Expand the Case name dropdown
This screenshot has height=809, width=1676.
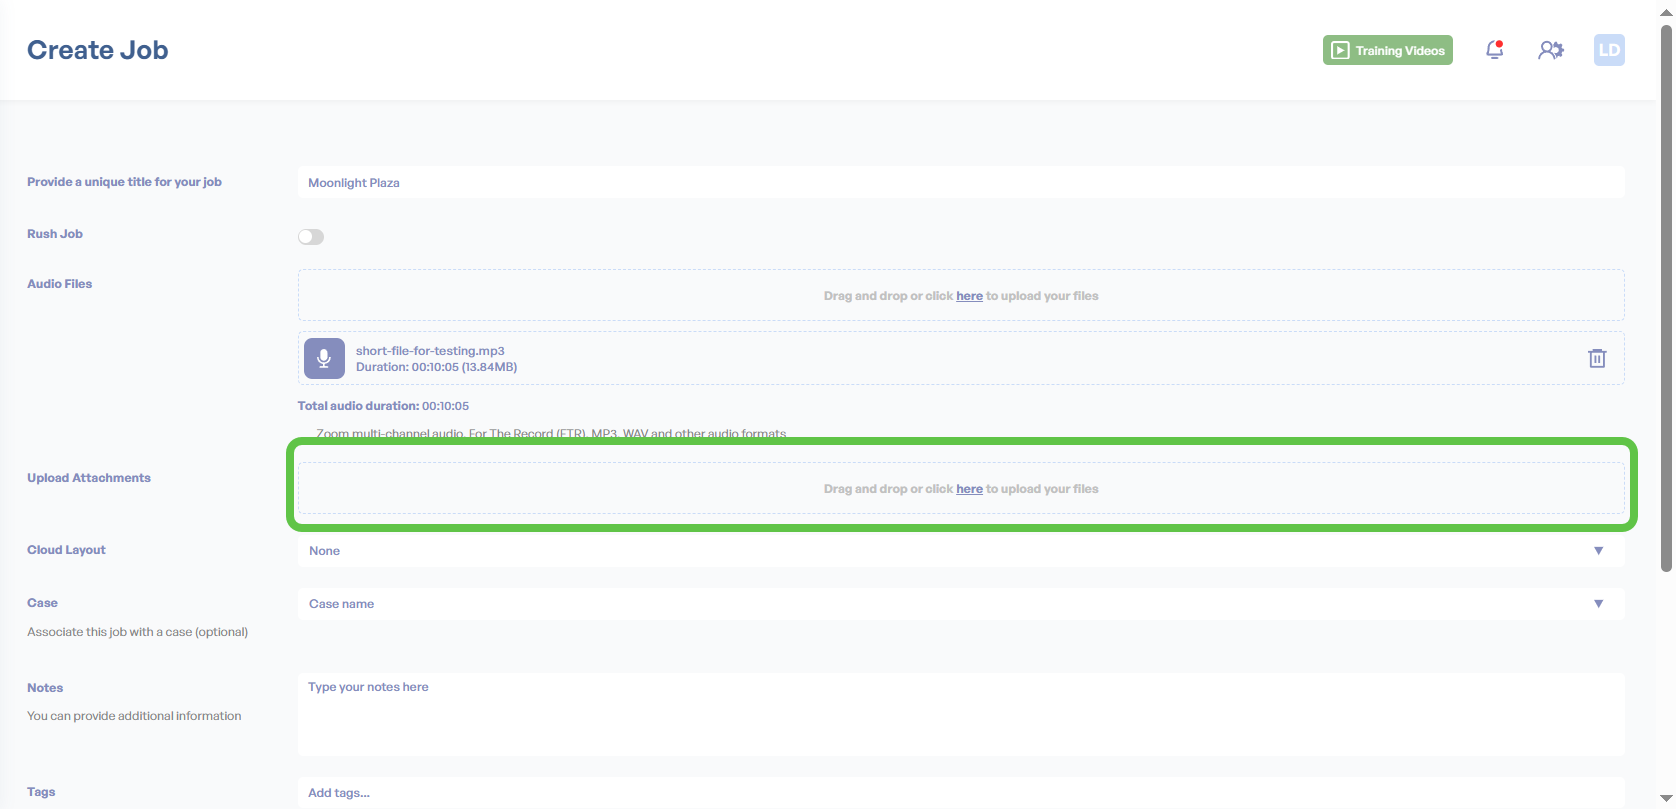tap(960, 604)
